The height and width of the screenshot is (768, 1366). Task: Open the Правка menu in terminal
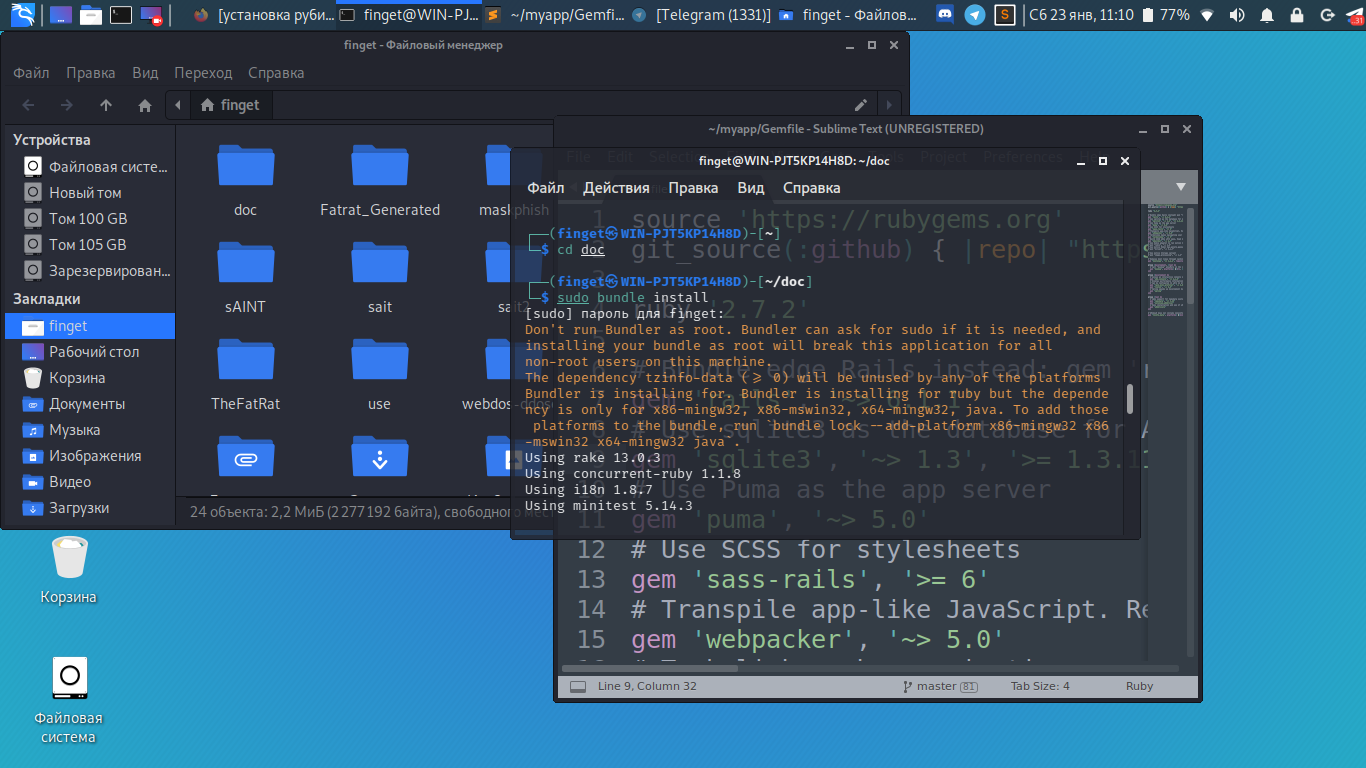tap(693, 188)
